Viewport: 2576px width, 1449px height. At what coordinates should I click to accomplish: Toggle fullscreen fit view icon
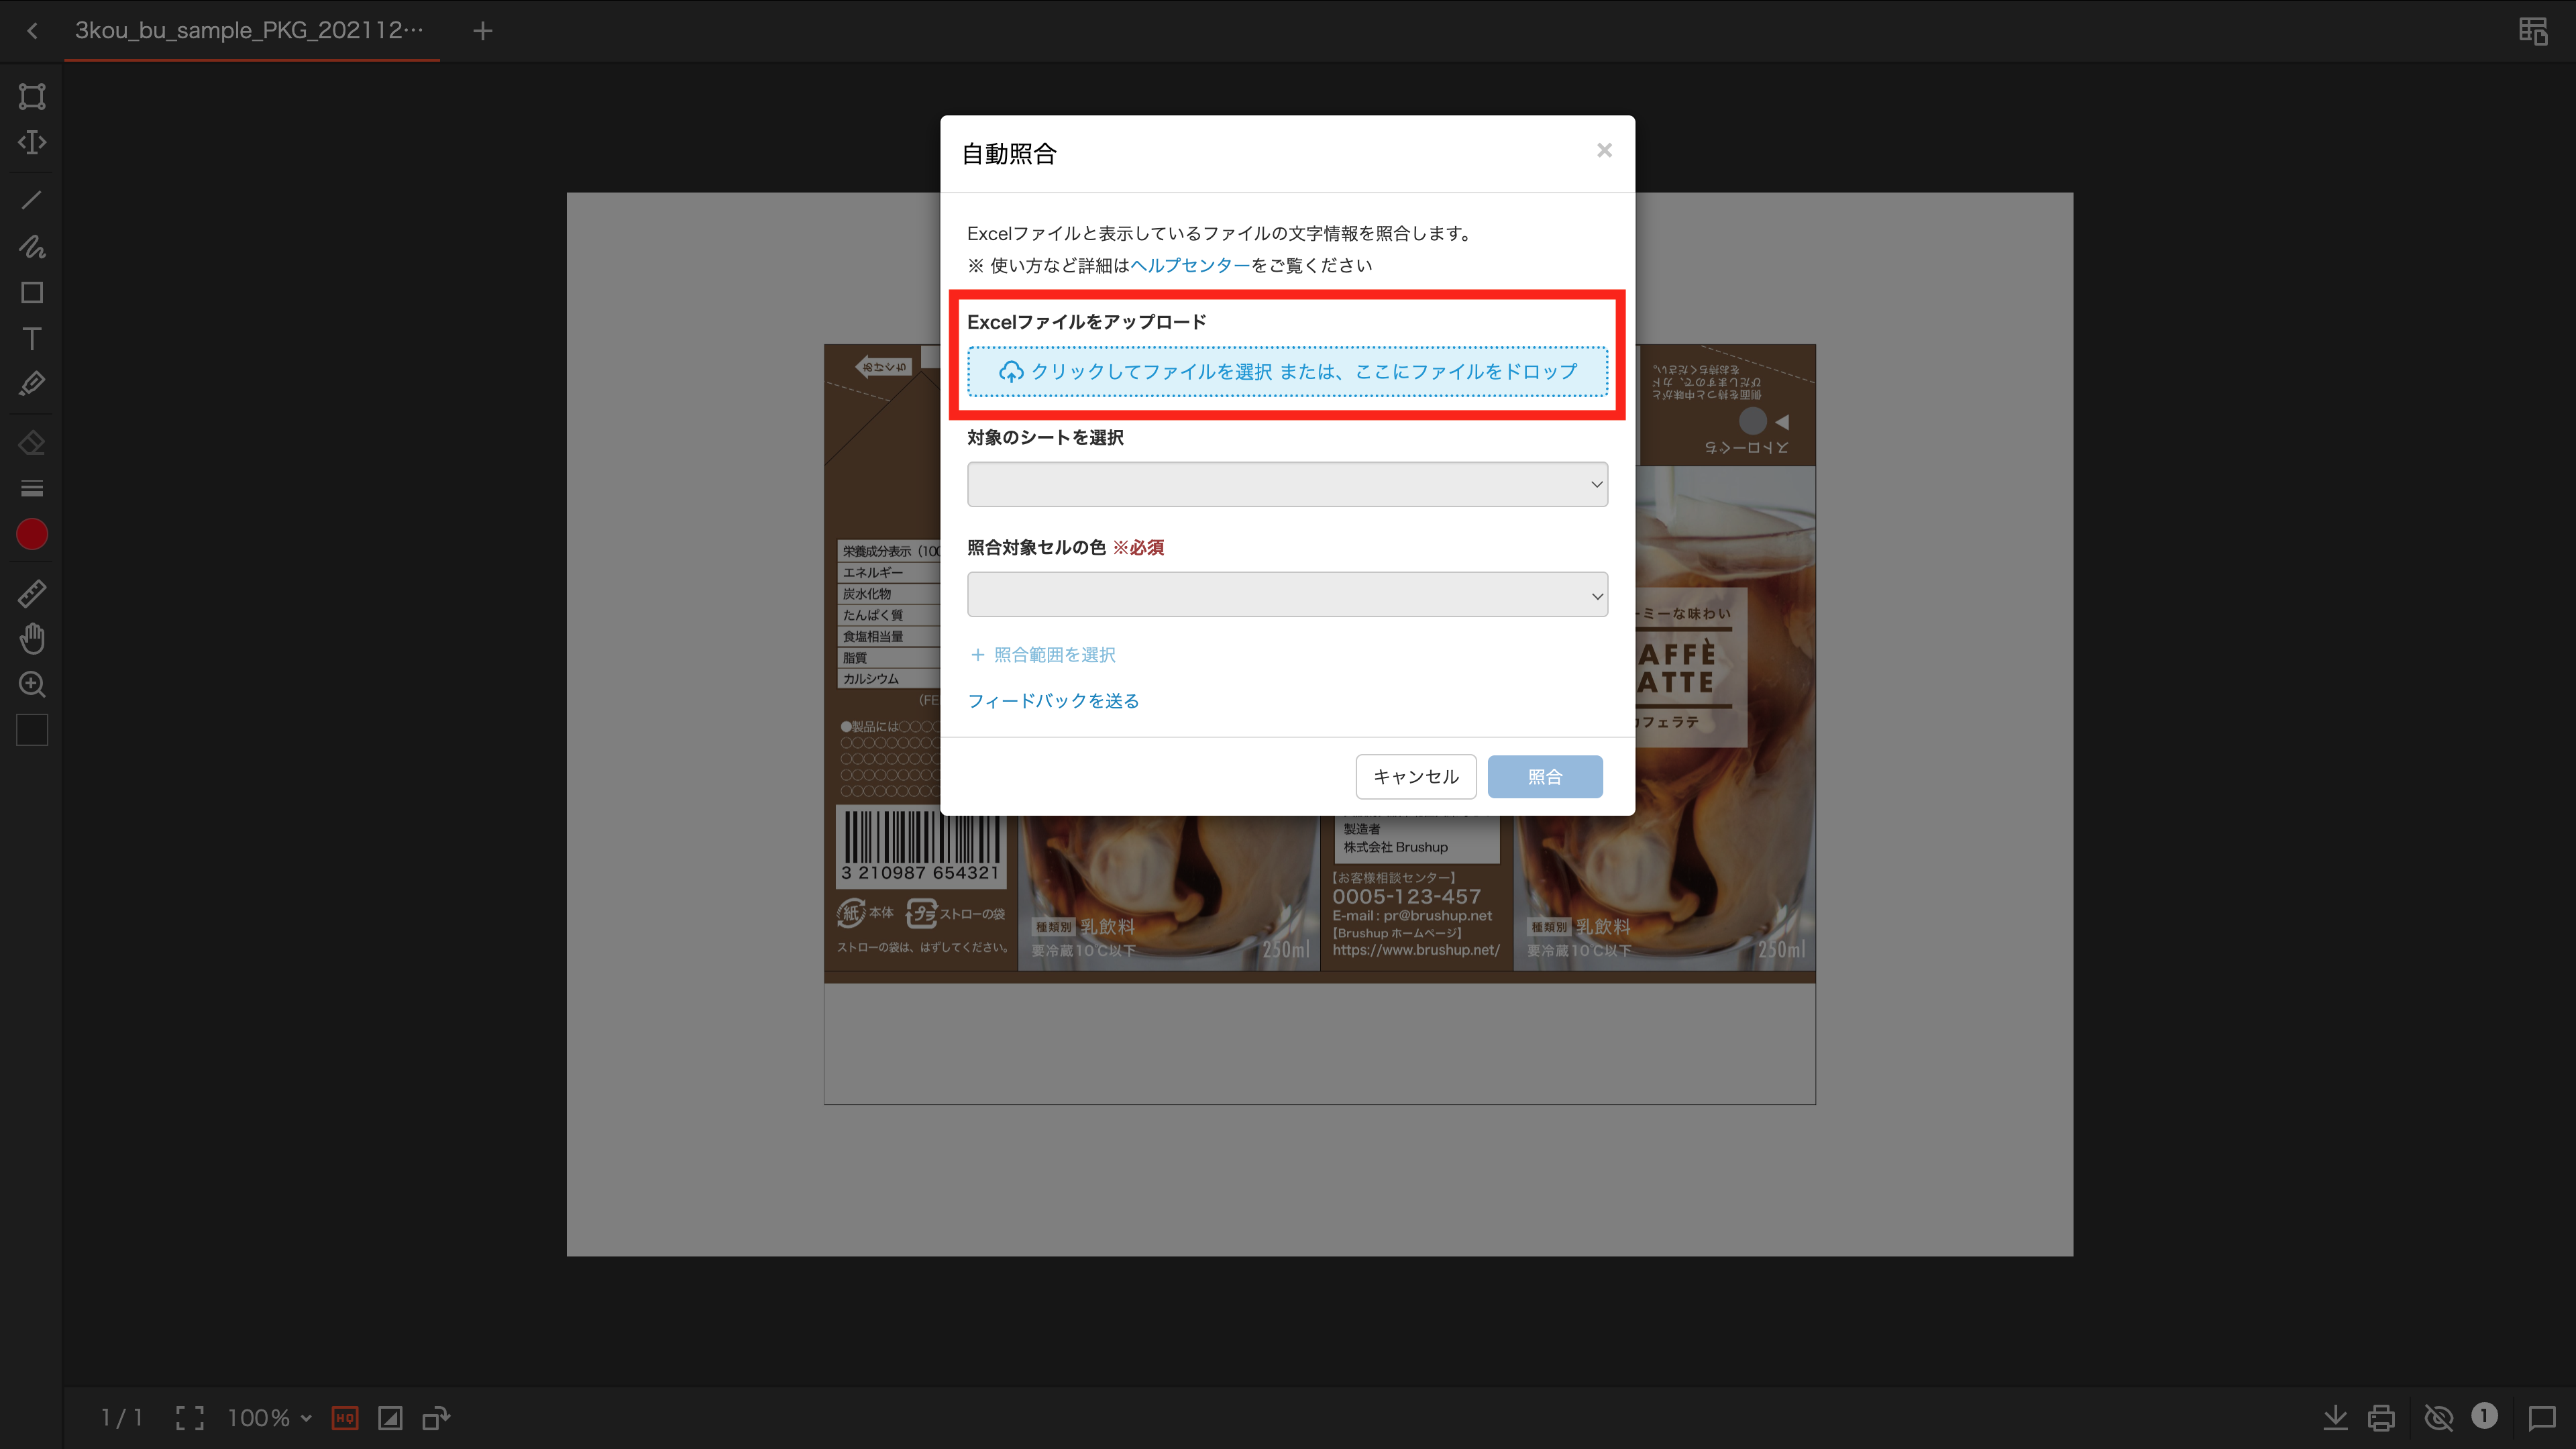190,1418
